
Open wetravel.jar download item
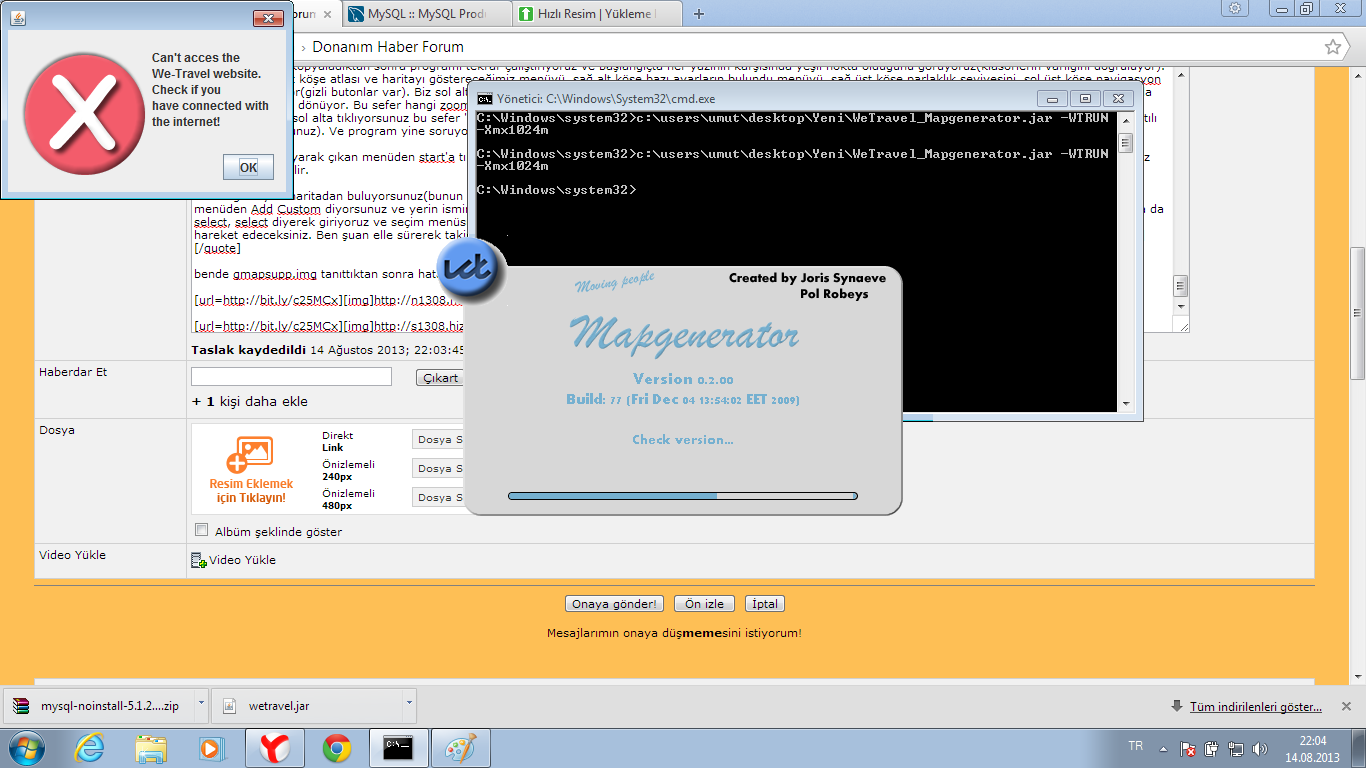coord(306,706)
